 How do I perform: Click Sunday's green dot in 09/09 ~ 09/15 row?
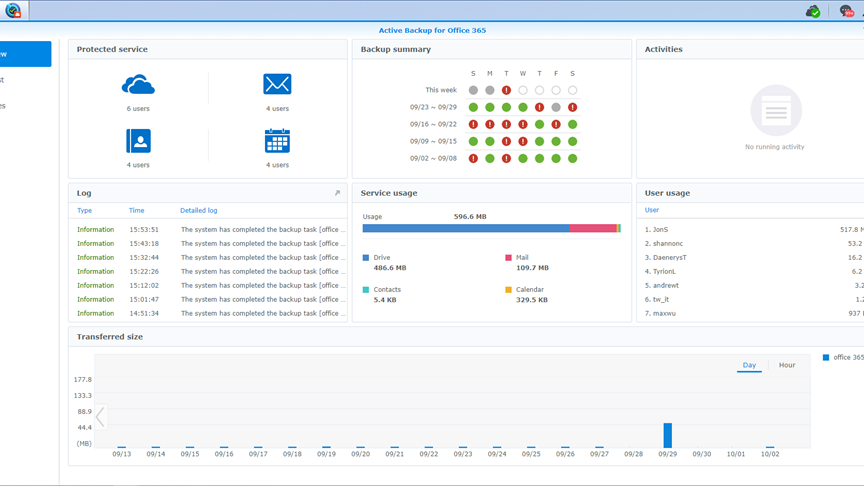click(x=473, y=141)
